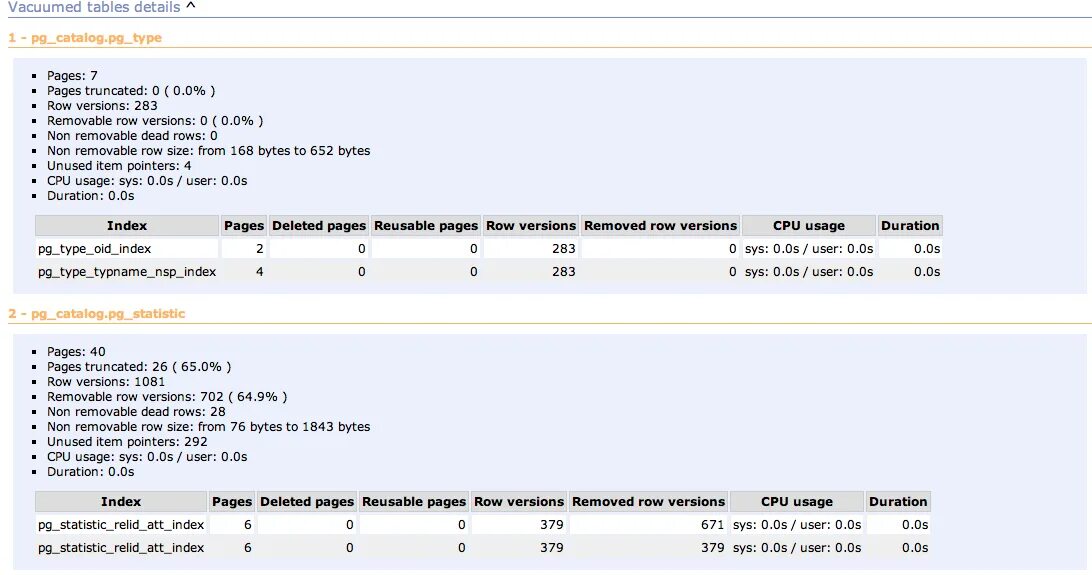Select 'Removable row versions: 0 ( 0.0% )'
The width and height of the screenshot is (1092, 575).
point(155,120)
